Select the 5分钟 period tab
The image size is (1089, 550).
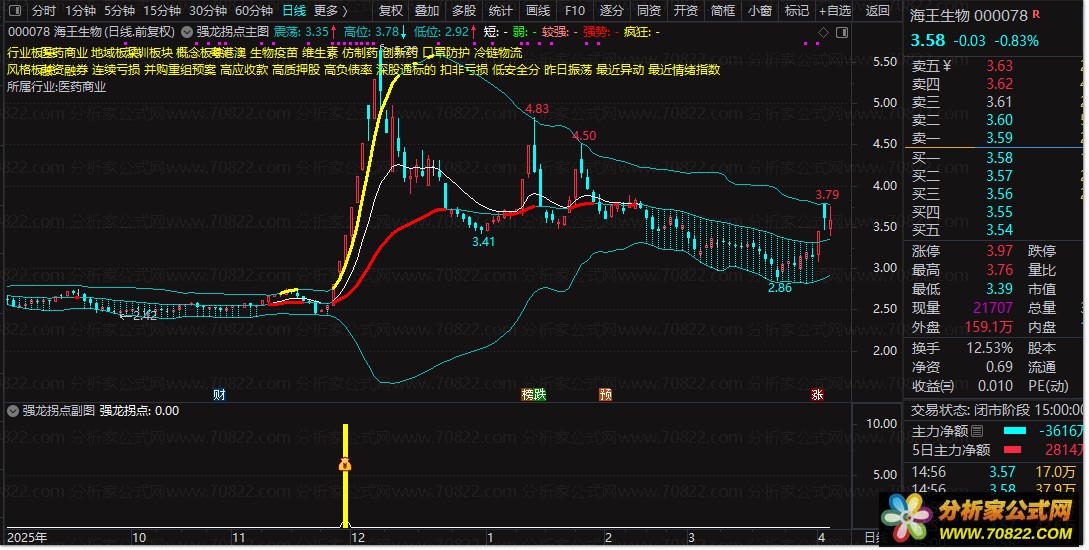(119, 10)
